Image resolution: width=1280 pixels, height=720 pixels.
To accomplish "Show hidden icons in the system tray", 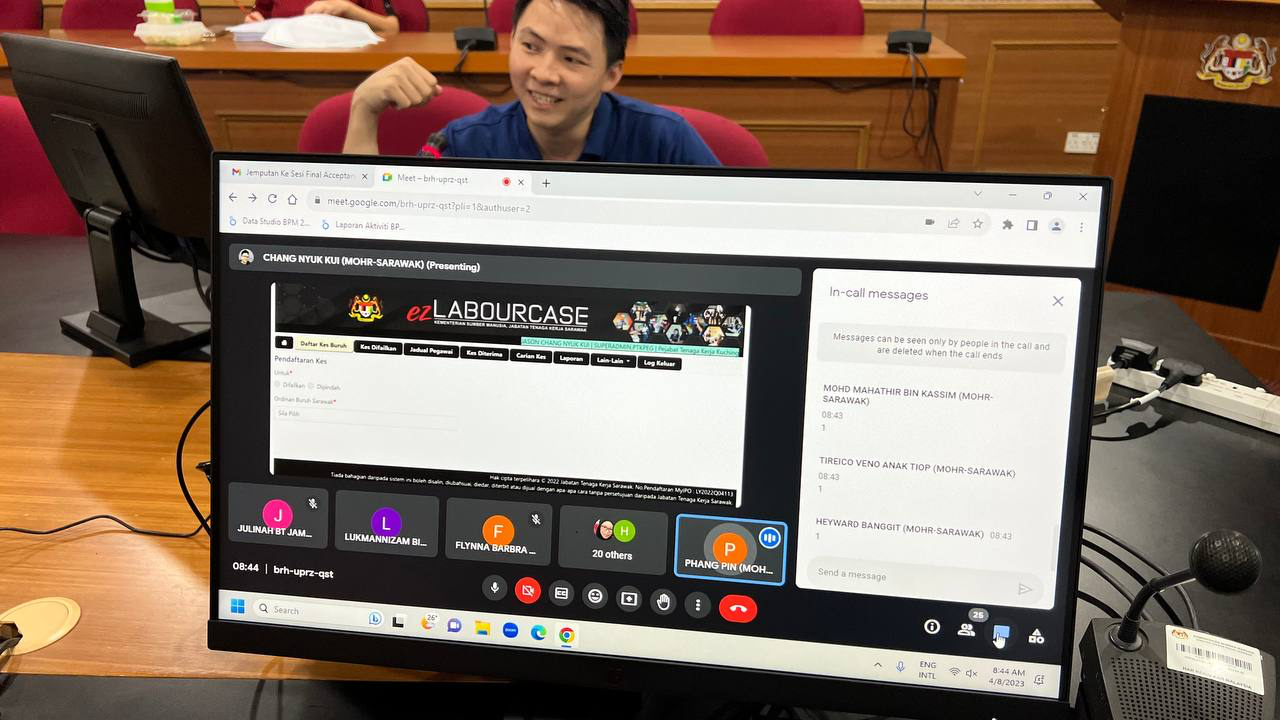I will 878,665.
